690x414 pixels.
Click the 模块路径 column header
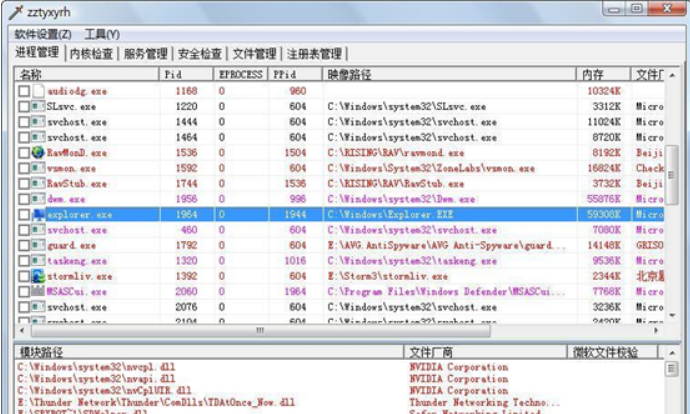209,352
